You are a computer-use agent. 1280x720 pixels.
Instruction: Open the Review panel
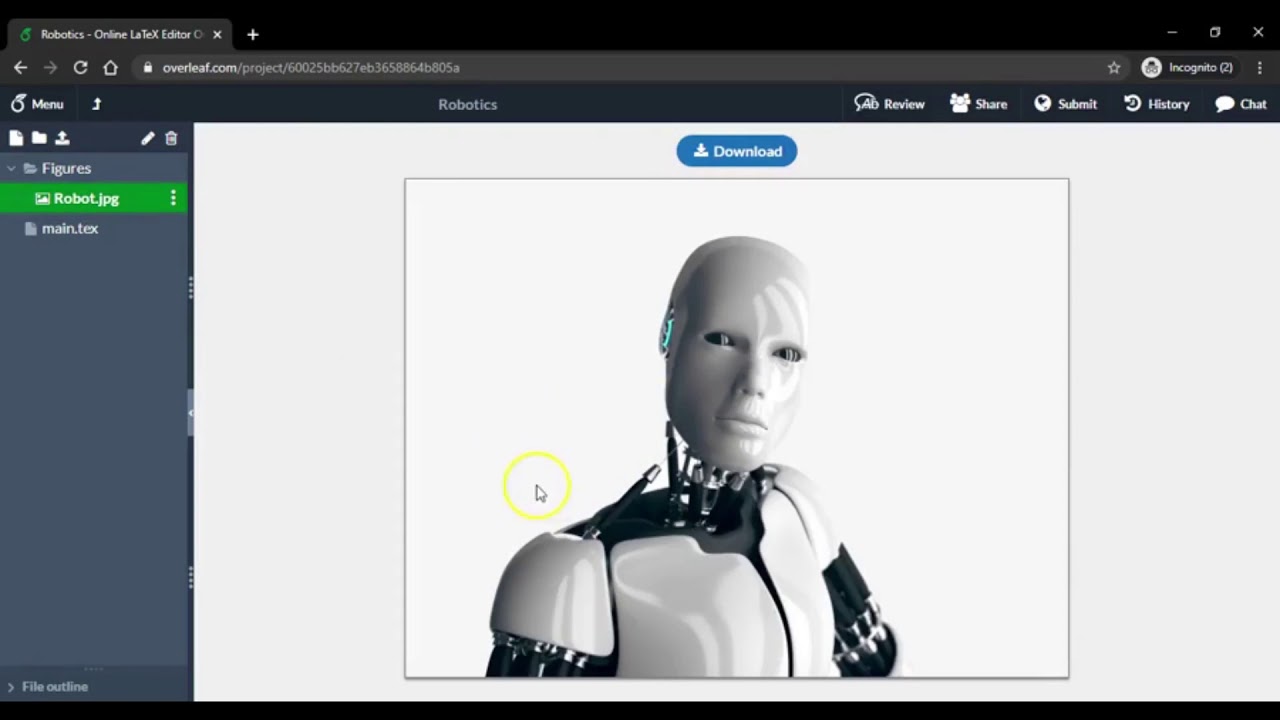[x=889, y=104]
